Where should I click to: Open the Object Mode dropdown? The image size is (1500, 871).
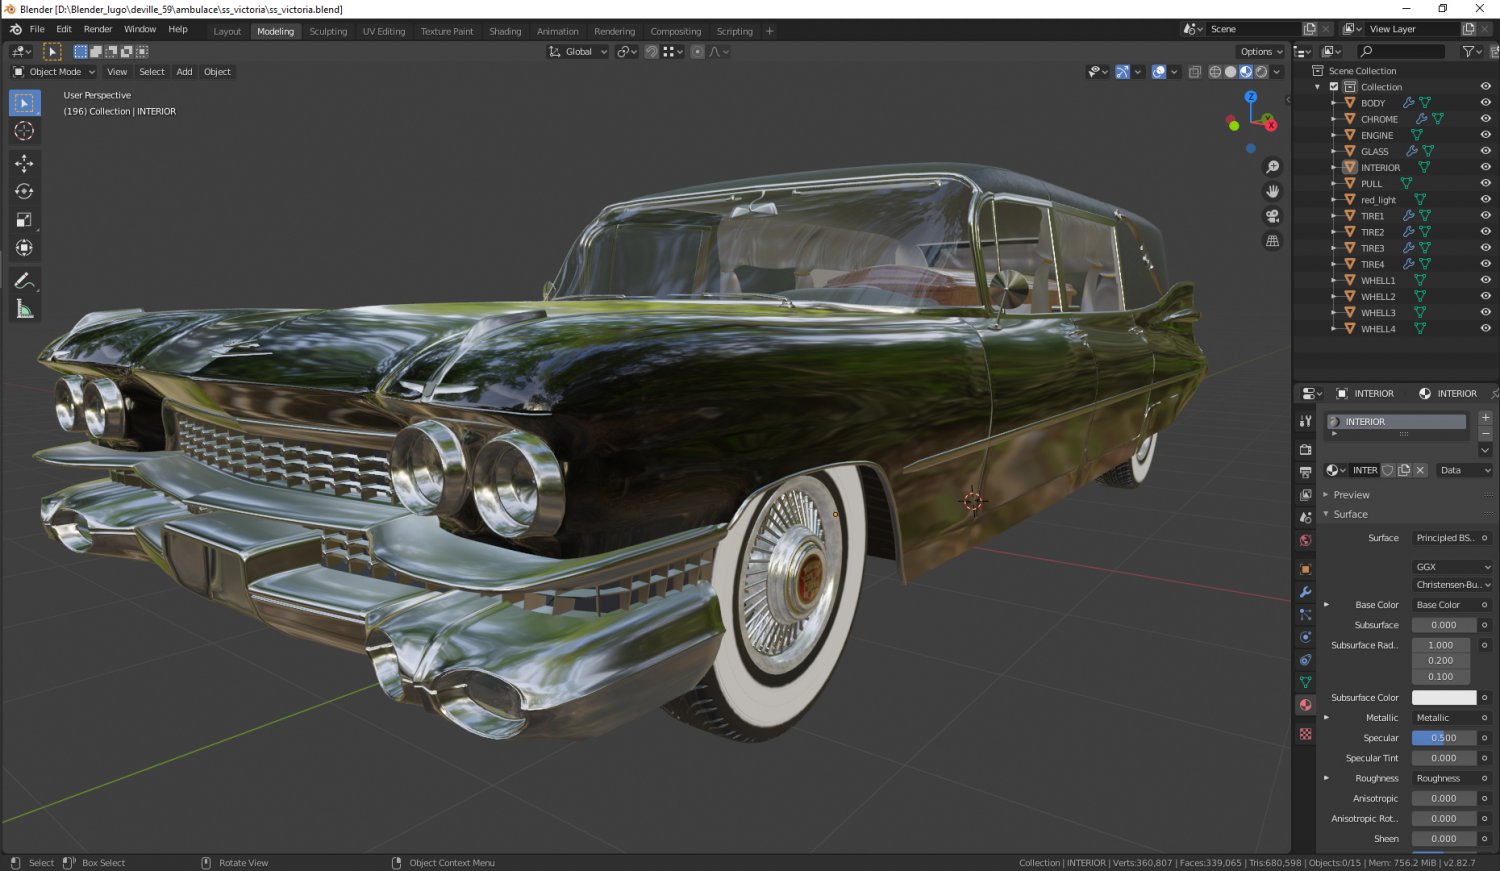pyautogui.click(x=52, y=71)
